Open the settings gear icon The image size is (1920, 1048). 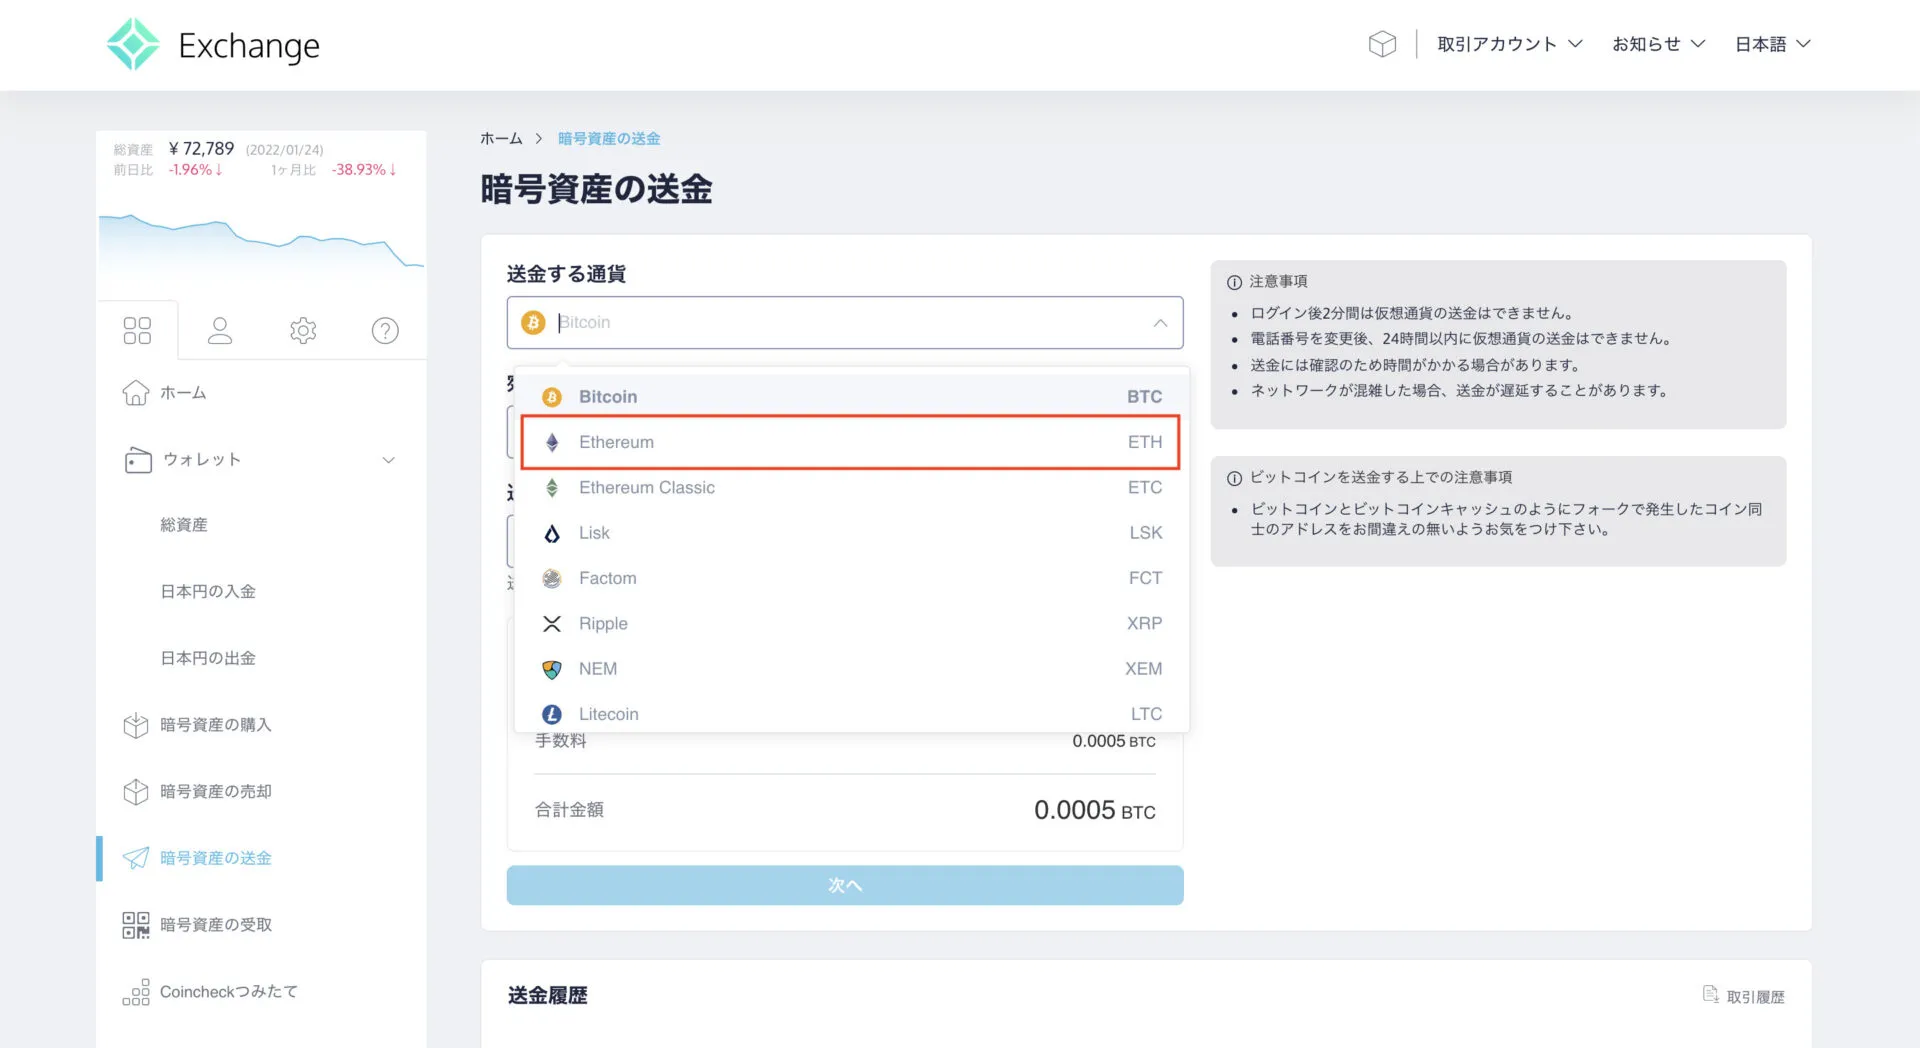tap(303, 329)
